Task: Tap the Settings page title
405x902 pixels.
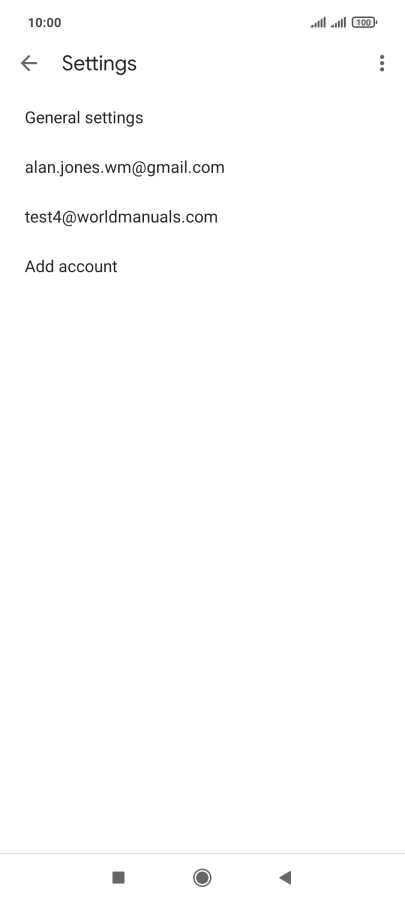Action: [99, 63]
